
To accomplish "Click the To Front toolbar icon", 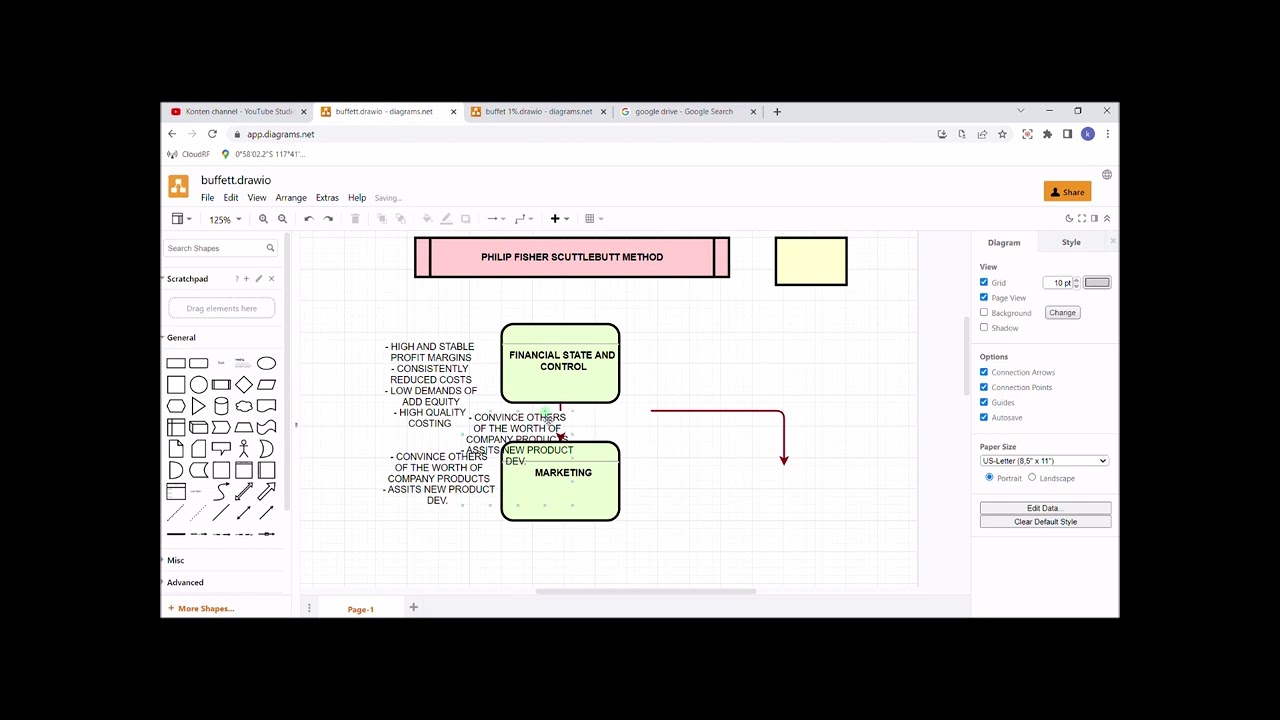I will tap(382, 219).
